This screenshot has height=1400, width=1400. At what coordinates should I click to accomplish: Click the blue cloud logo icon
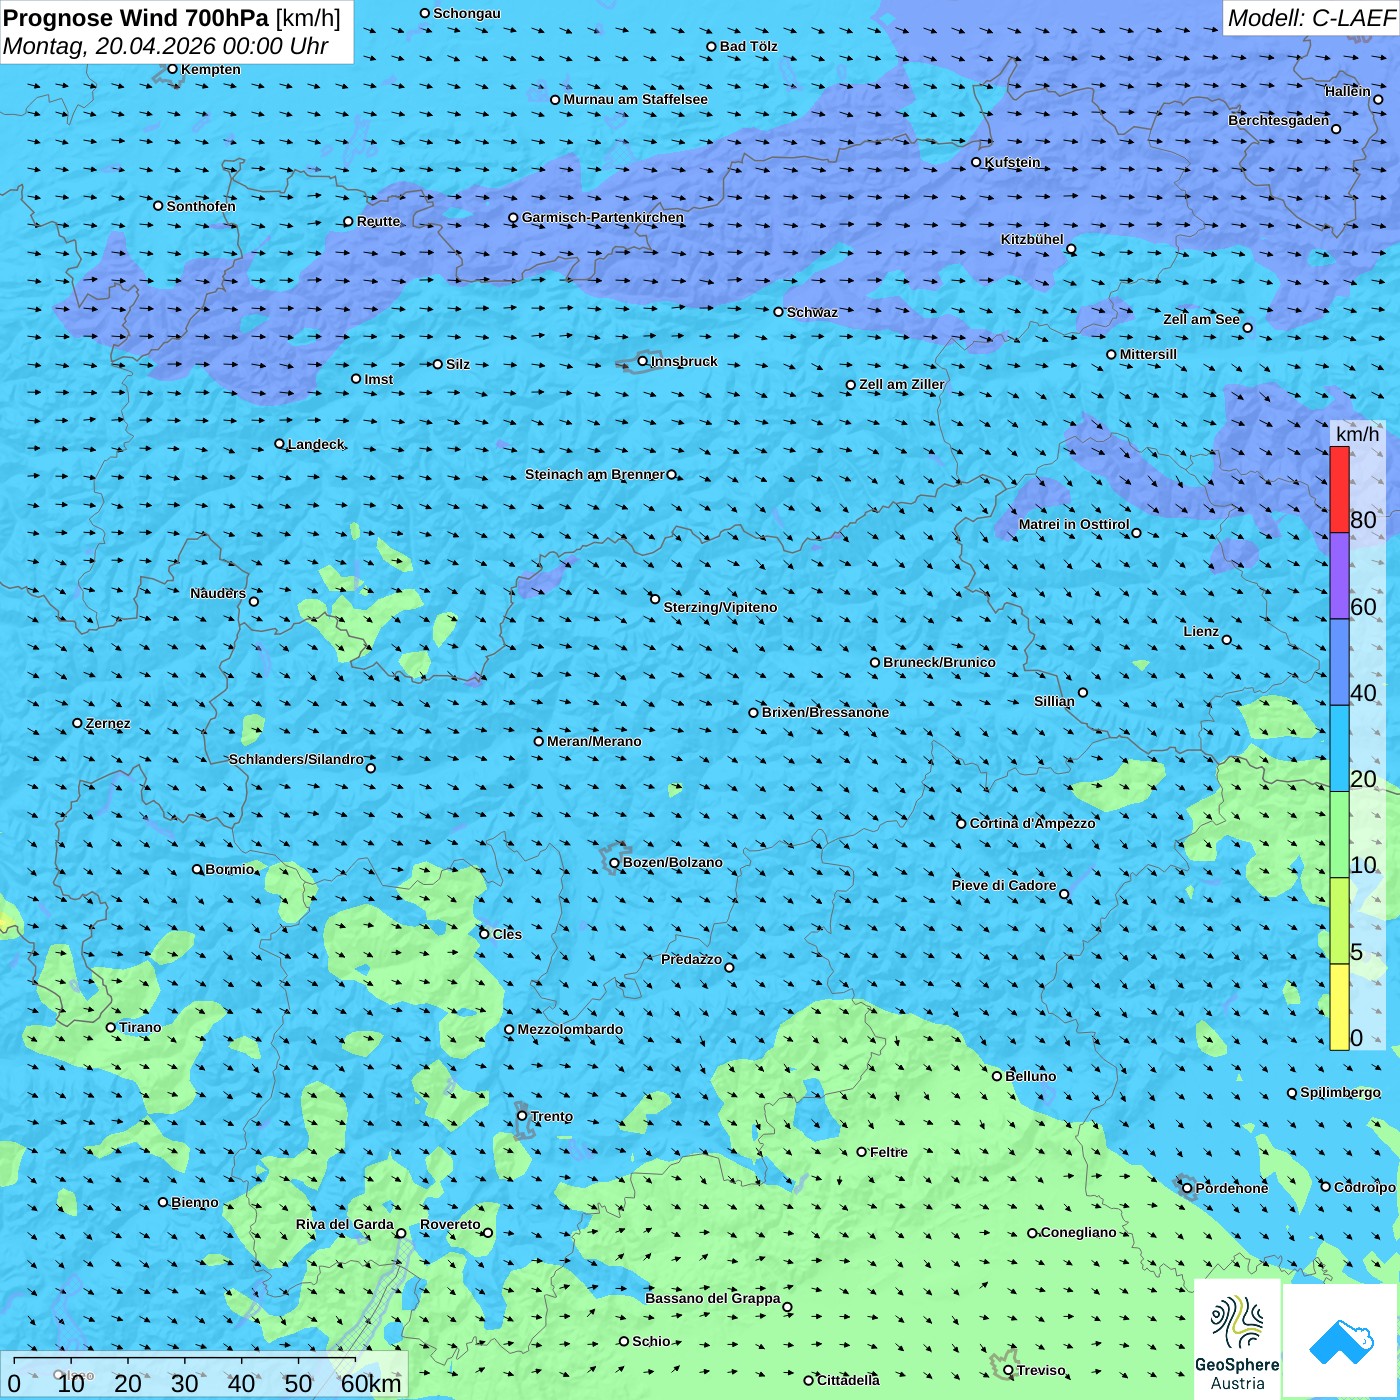pyautogui.click(x=1341, y=1341)
